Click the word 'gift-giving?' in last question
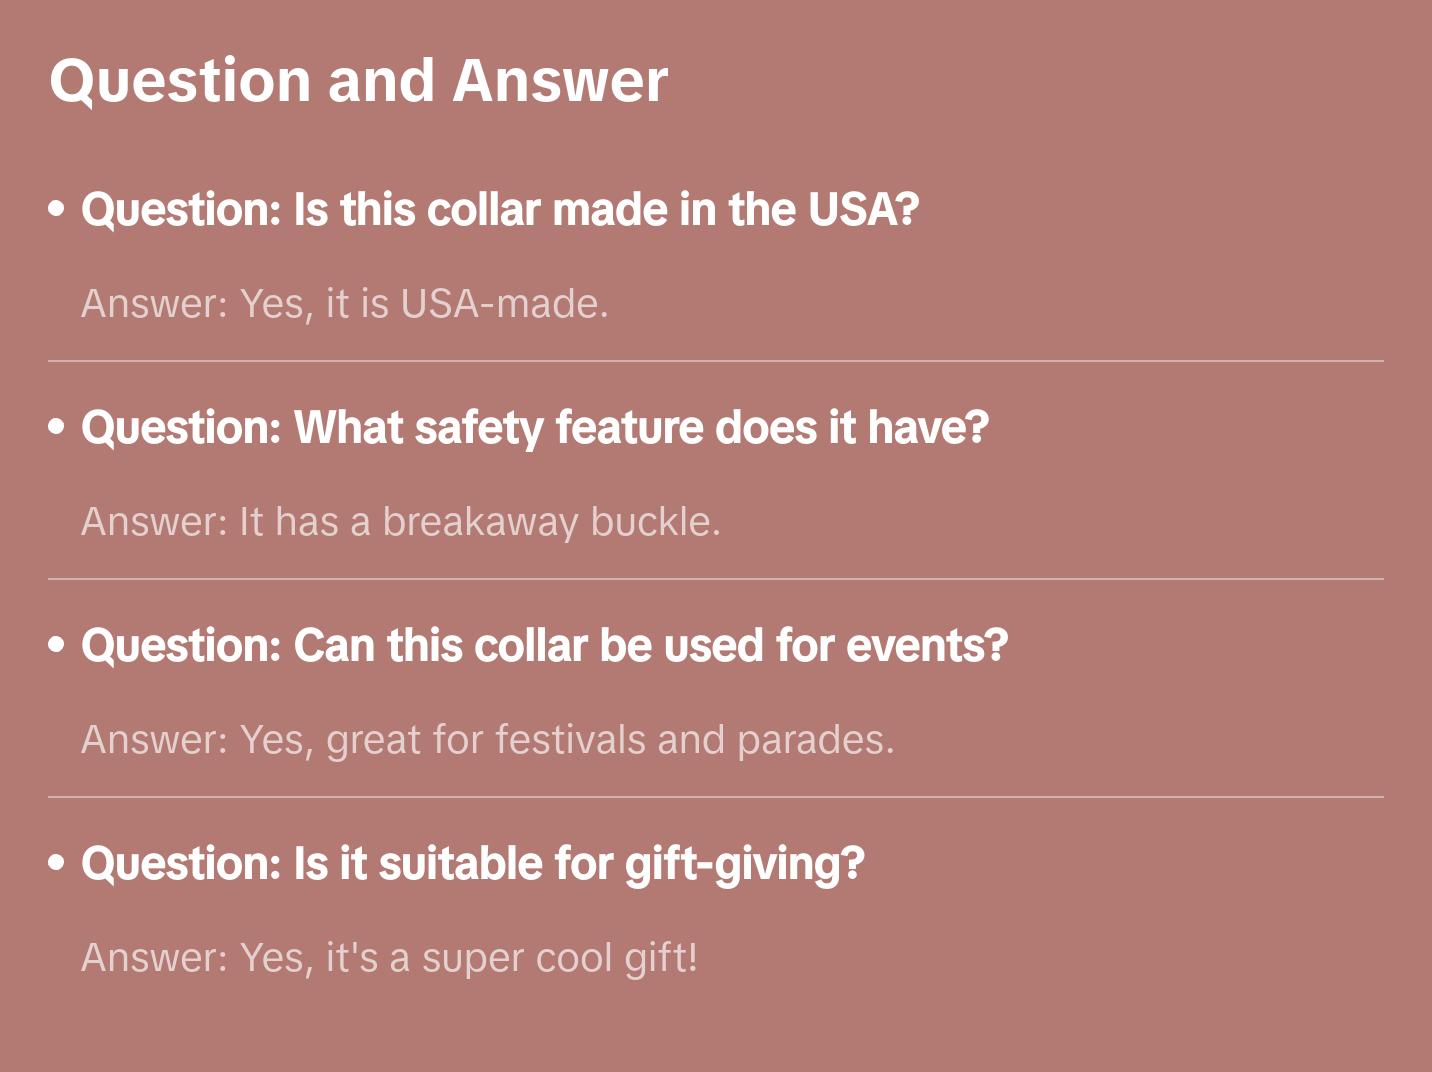Image resolution: width=1432 pixels, height=1072 pixels. tap(744, 864)
